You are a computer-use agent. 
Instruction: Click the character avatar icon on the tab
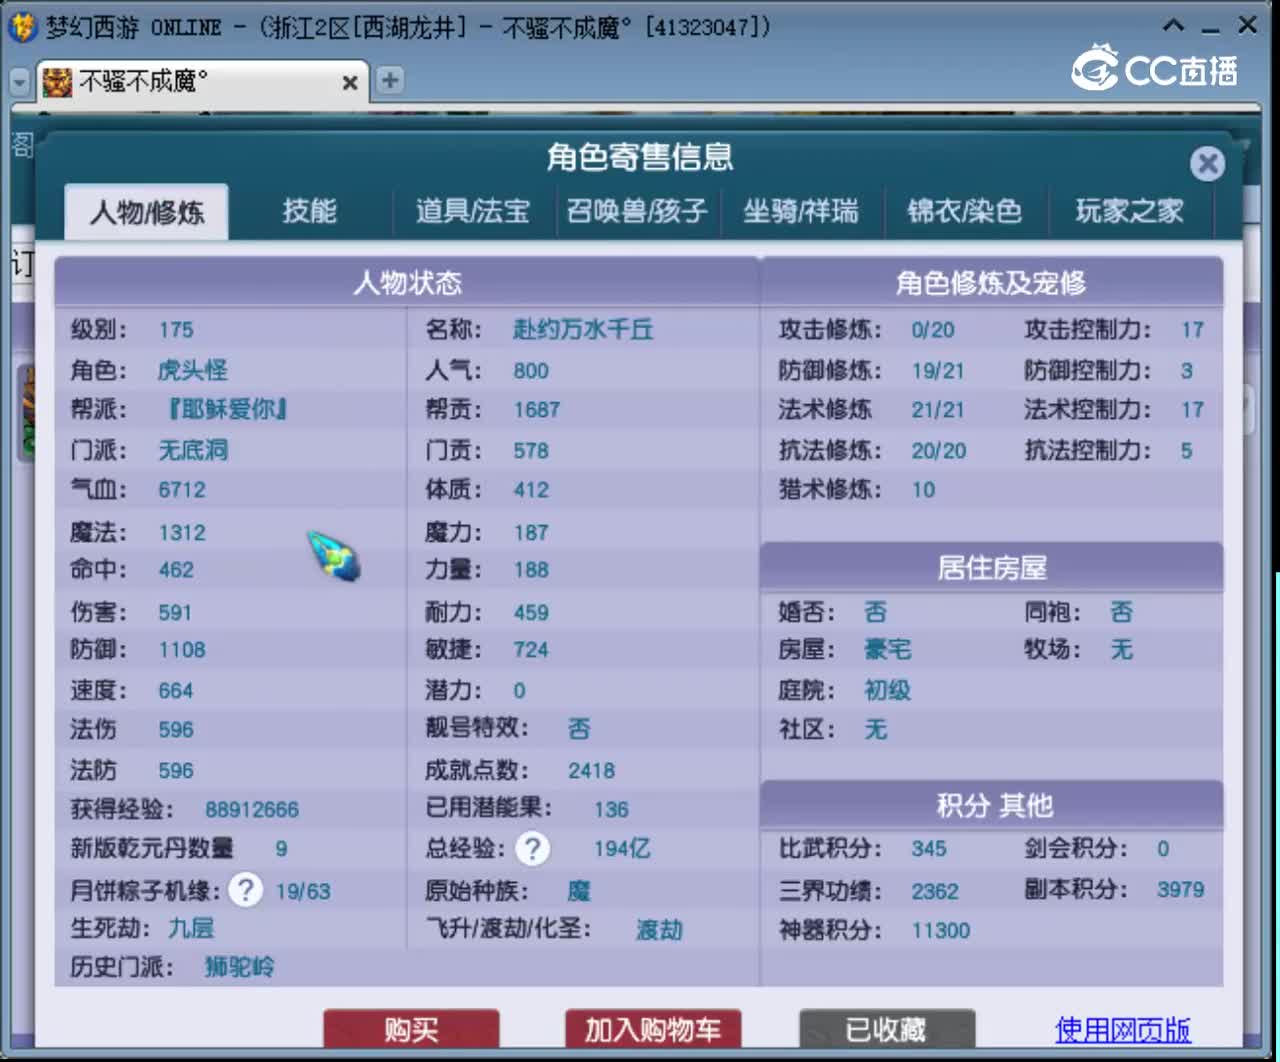click(x=57, y=82)
